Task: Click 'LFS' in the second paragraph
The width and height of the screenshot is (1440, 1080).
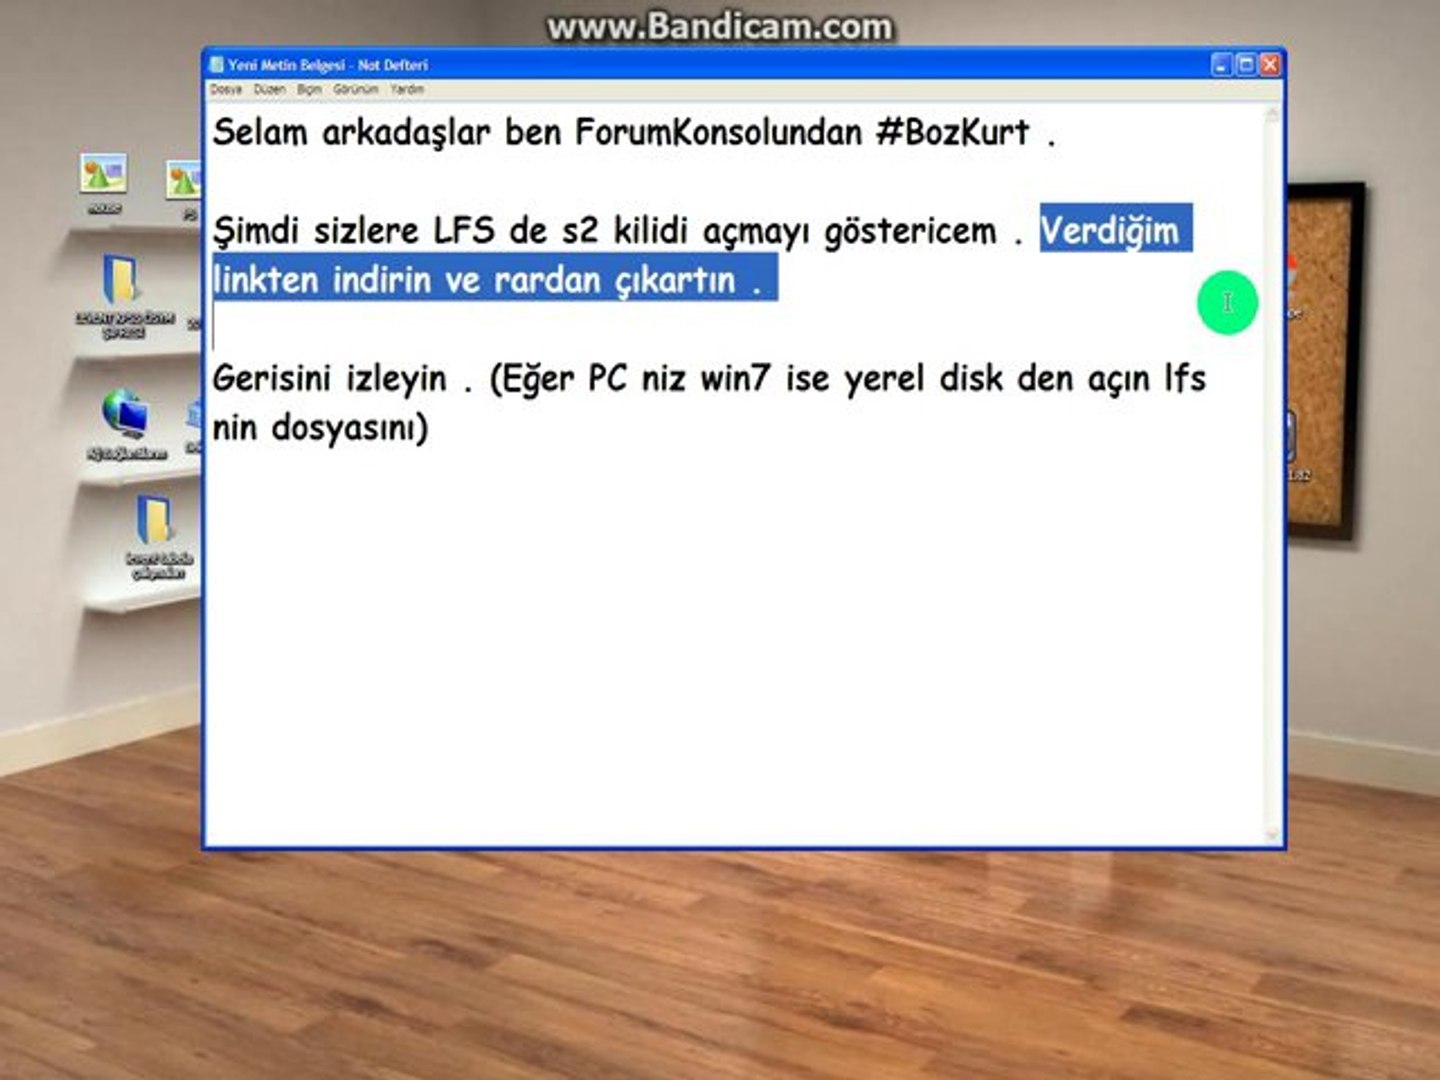Action: [x=464, y=231]
